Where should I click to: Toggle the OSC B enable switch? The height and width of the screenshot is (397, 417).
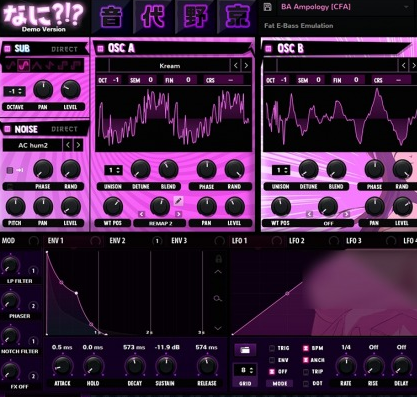coord(268,49)
